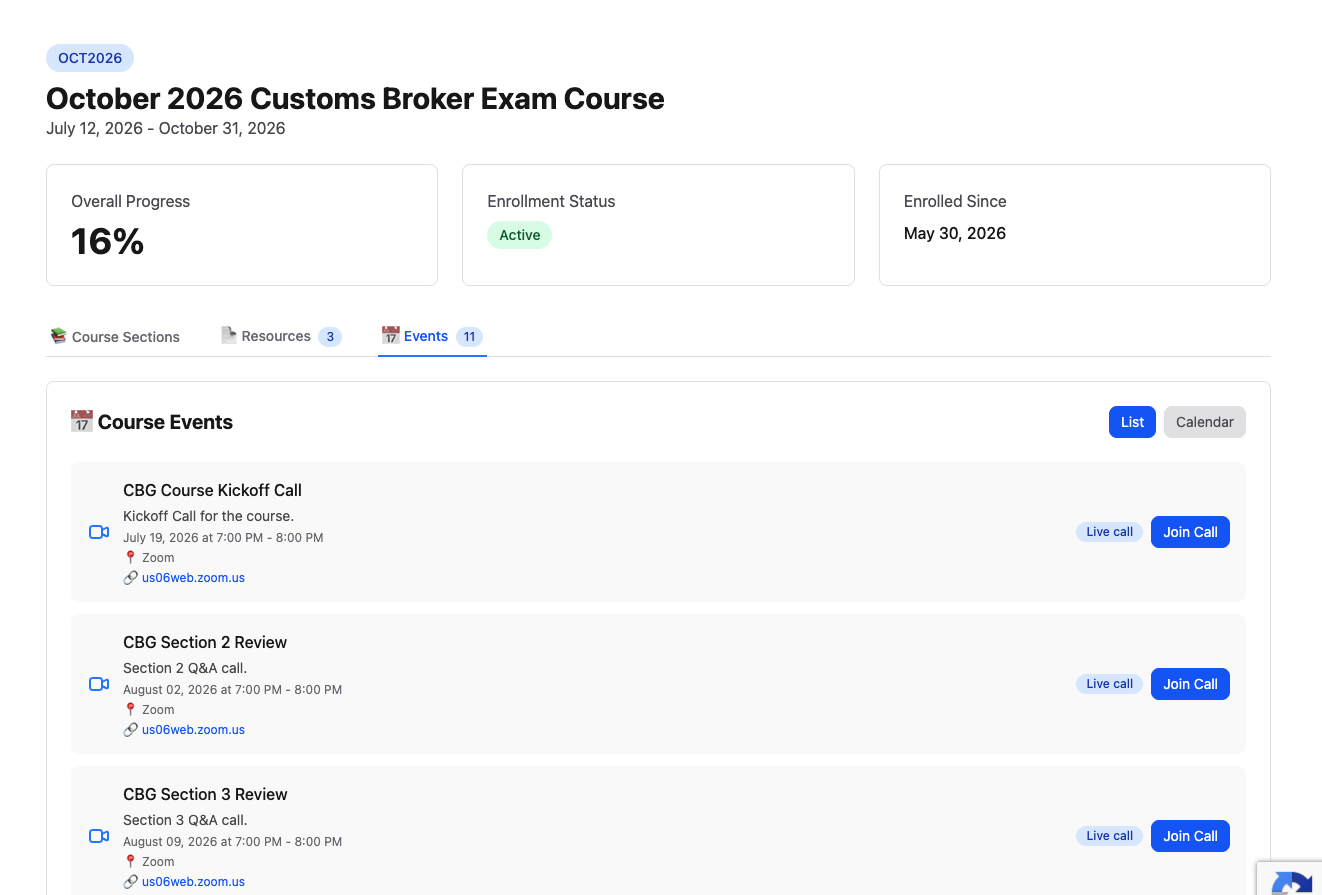Open us06web.zoom.us link under Section 3 Review
The image size is (1322, 895).
click(193, 882)
